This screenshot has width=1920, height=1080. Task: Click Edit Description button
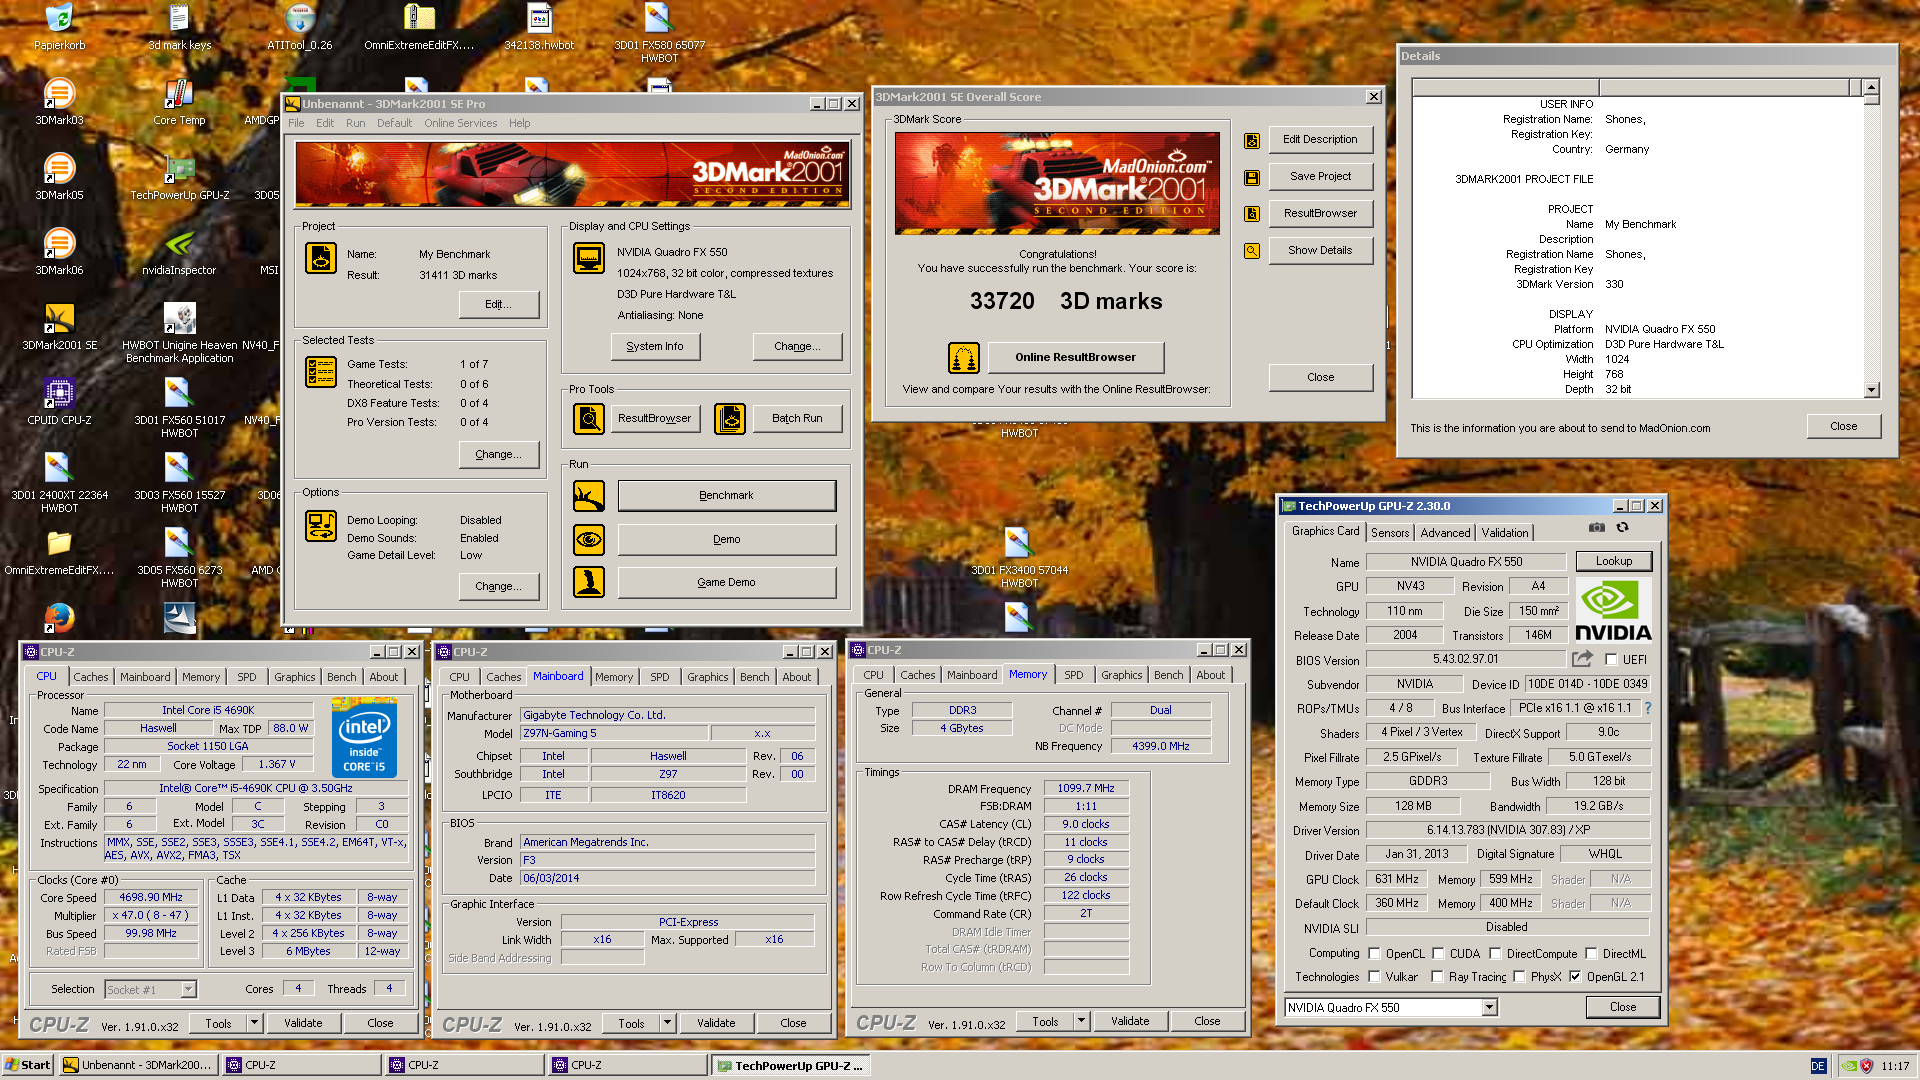coord(1320,140)
